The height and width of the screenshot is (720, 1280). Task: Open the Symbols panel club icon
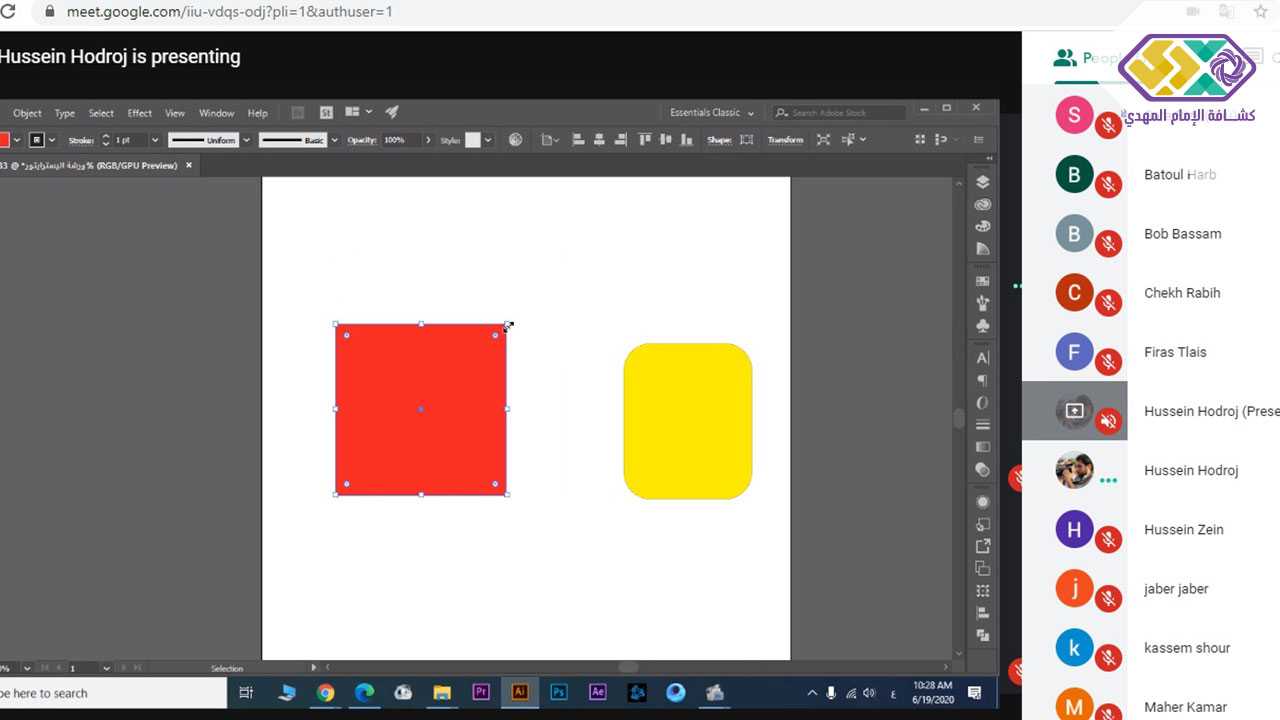pyautogui.click(x=982, y=326)
